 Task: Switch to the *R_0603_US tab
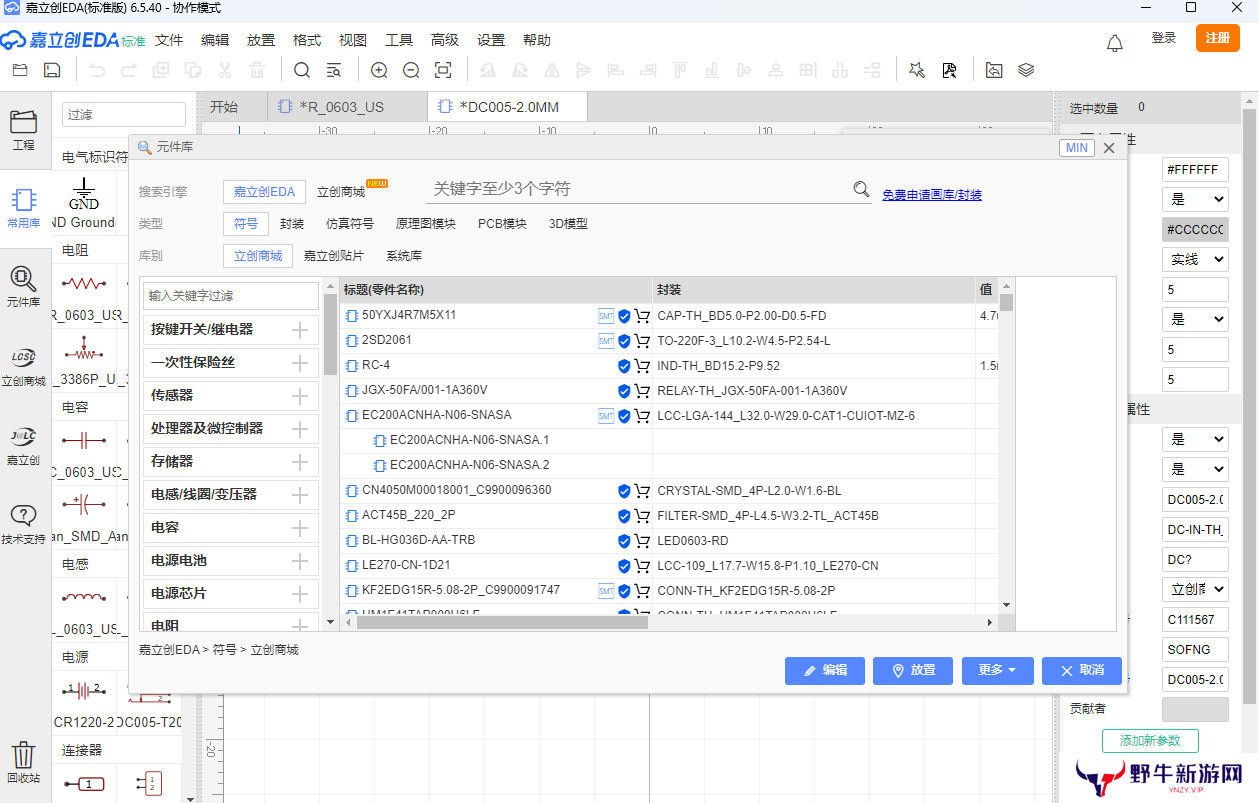347,107
